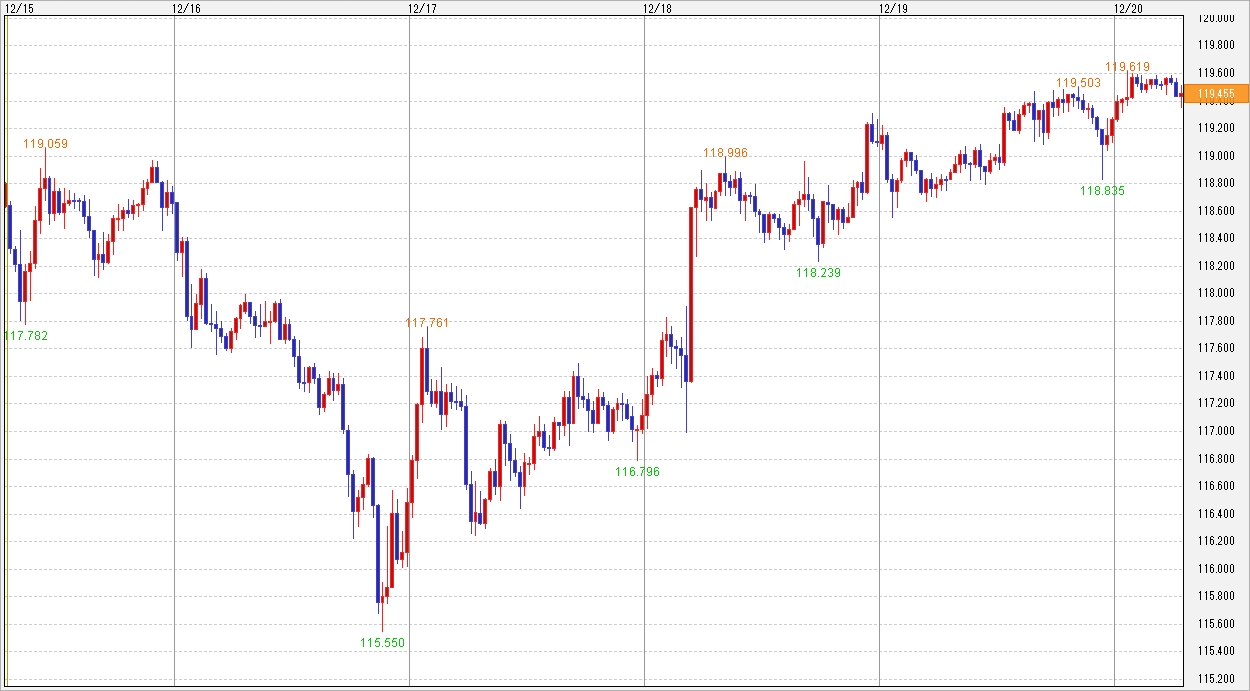Click the 115.200 price axis label
The width and height of the screenshot is (1250, 691).
[x=1215, y=679]
